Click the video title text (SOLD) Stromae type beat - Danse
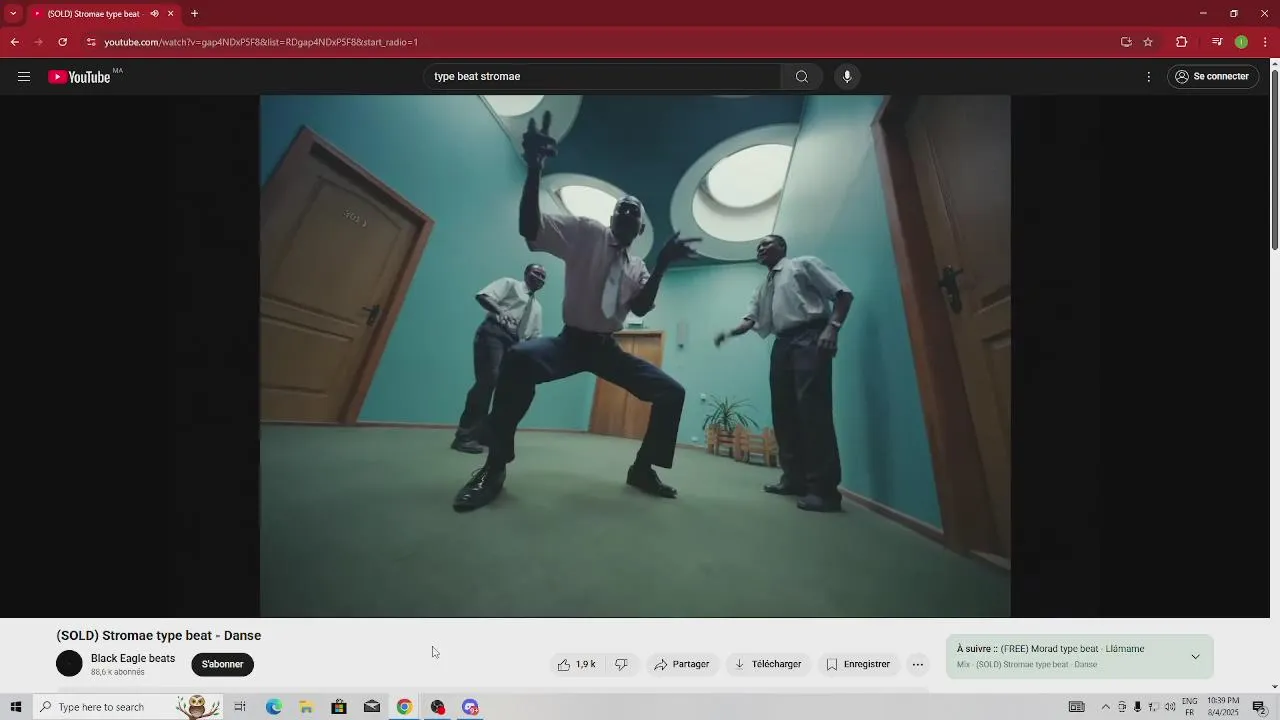 [159, 636]
